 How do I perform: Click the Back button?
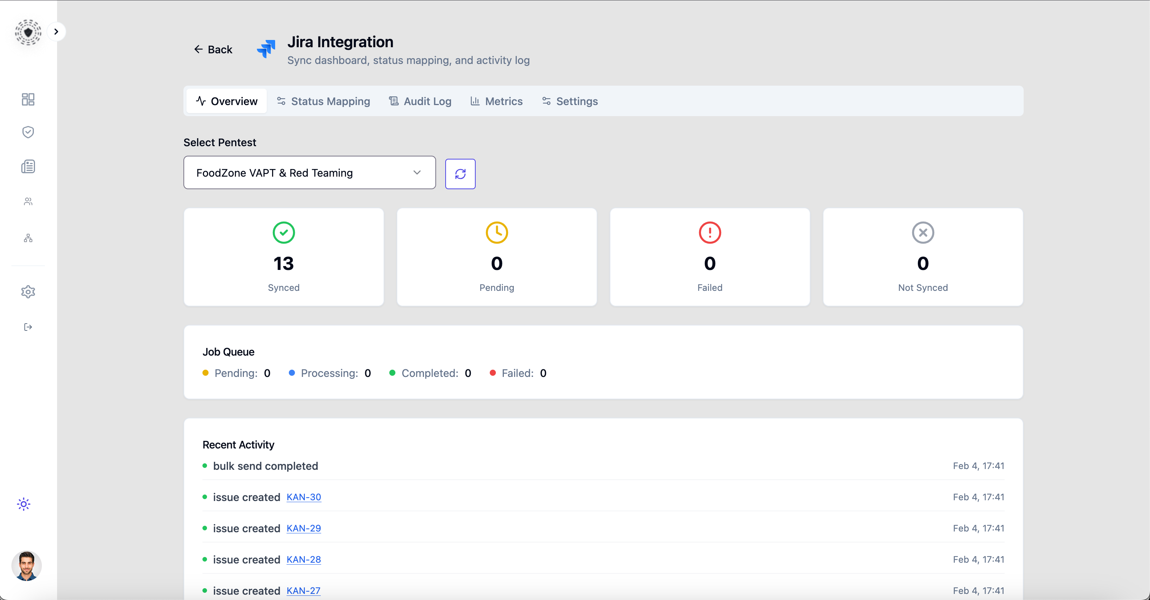(x=213, y=49)
